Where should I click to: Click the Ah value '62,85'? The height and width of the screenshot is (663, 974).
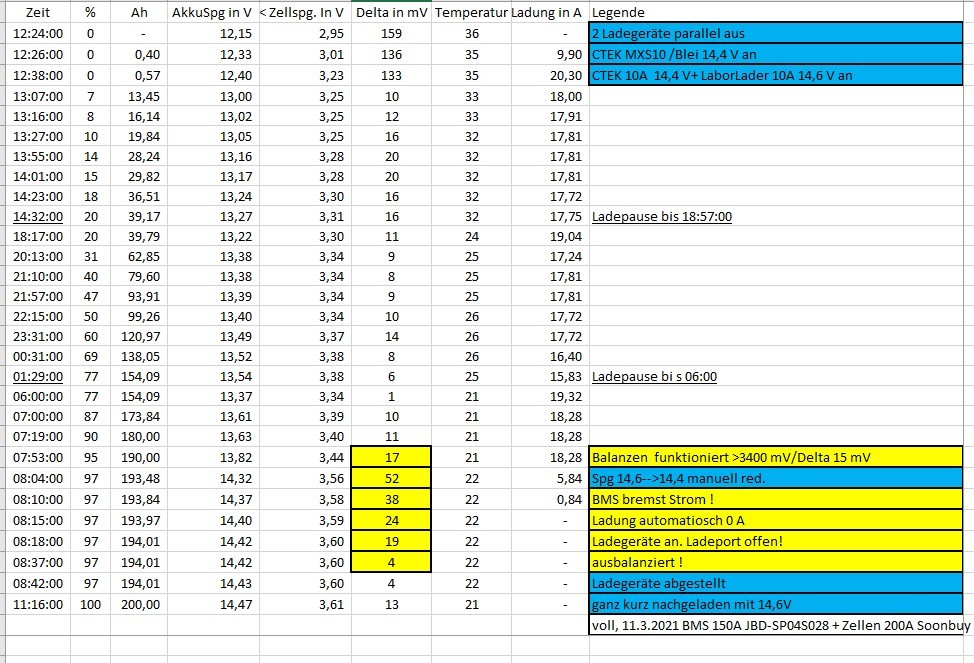[139, 257]
